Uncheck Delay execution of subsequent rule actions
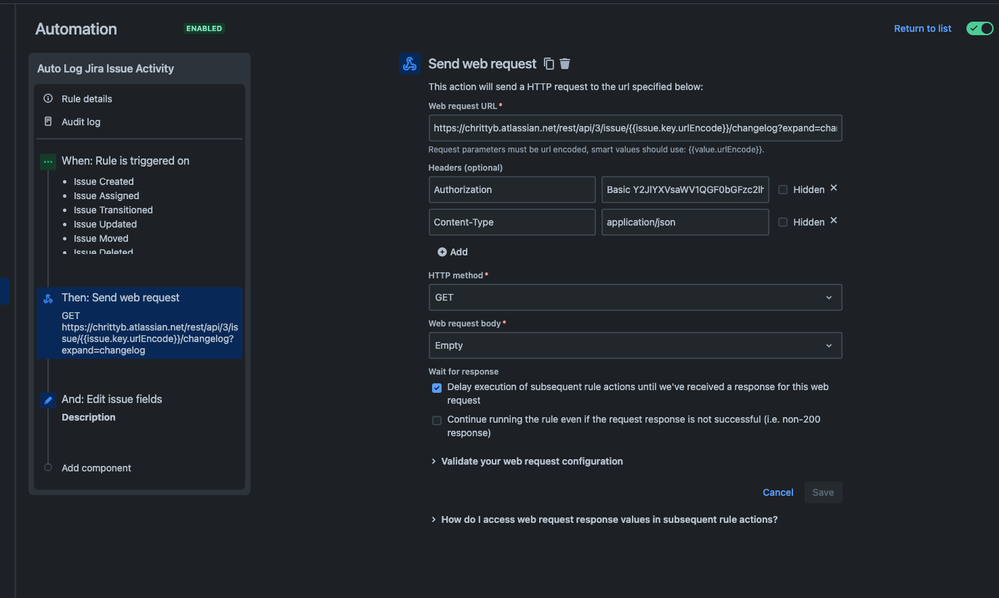 coord(436,388)
